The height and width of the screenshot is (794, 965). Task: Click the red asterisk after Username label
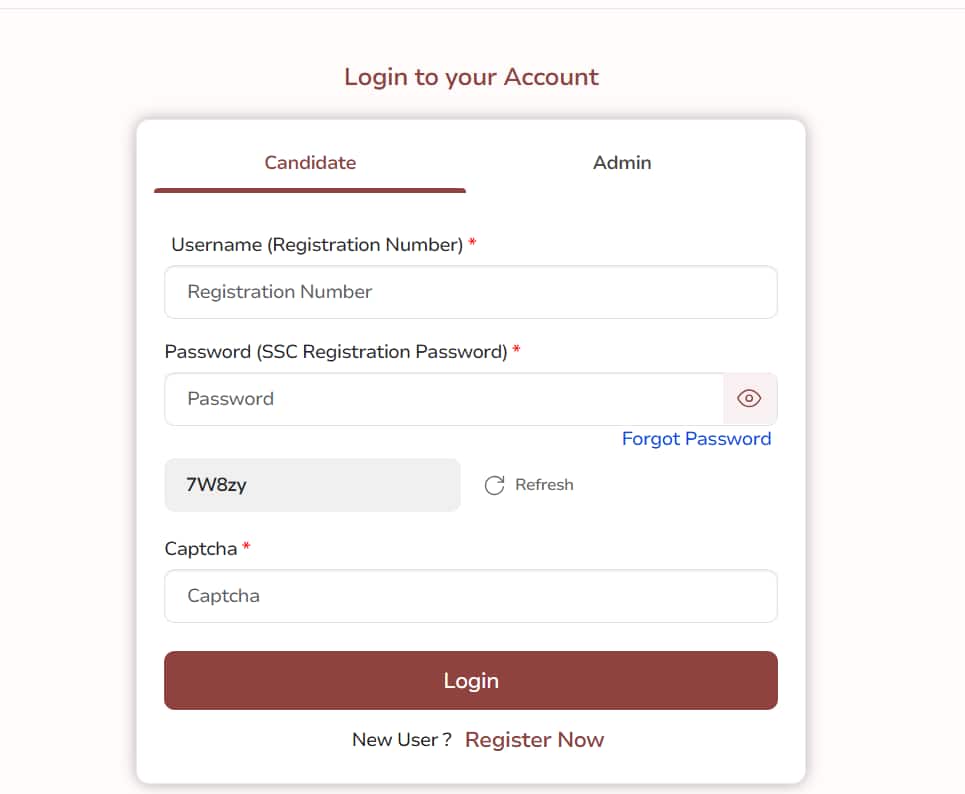[472, 243]
